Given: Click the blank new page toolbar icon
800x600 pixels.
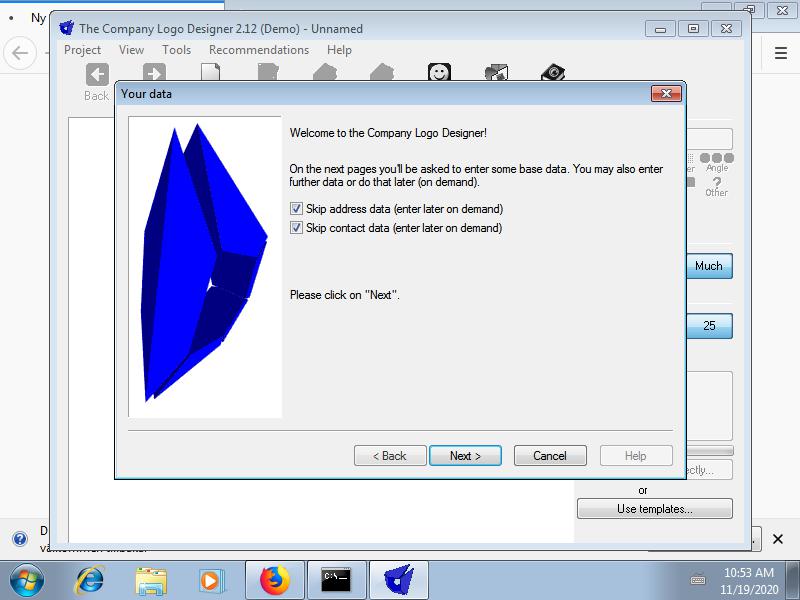Looking at the screenshot, I should pos(211,72).
